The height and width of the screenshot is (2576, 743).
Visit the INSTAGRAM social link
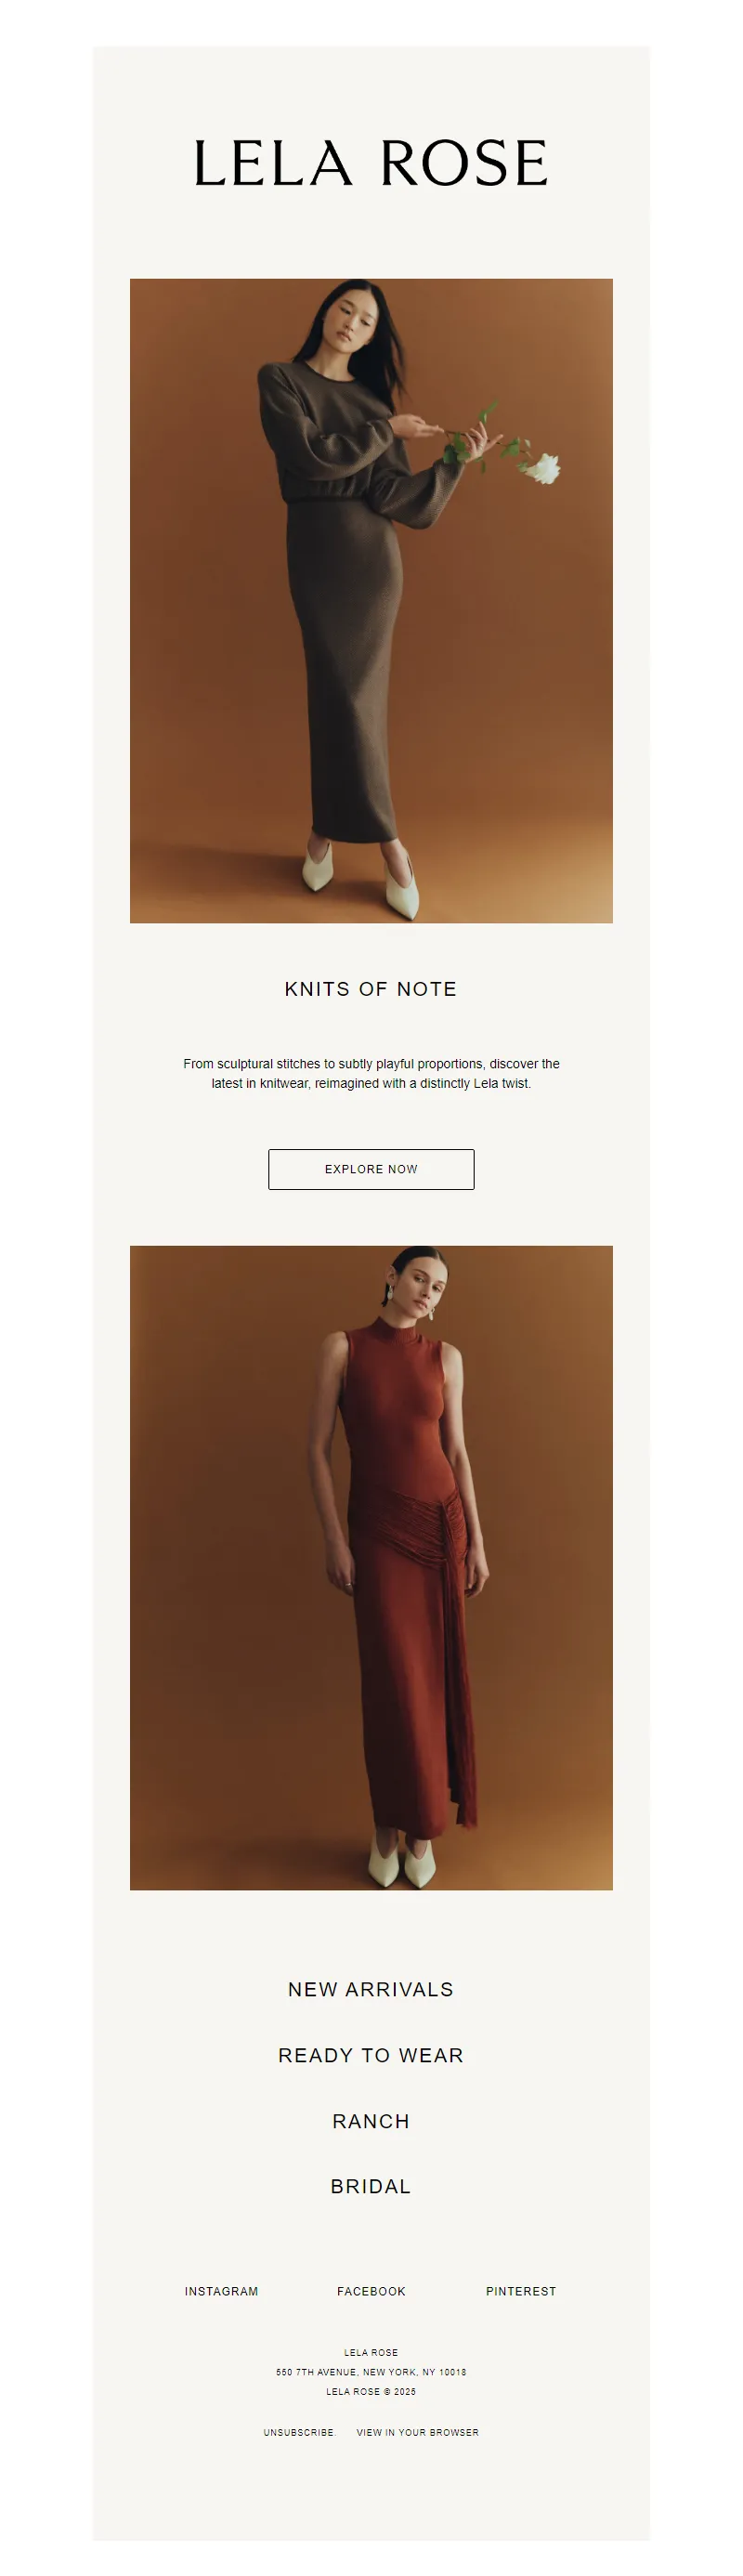pos(221,2291)
